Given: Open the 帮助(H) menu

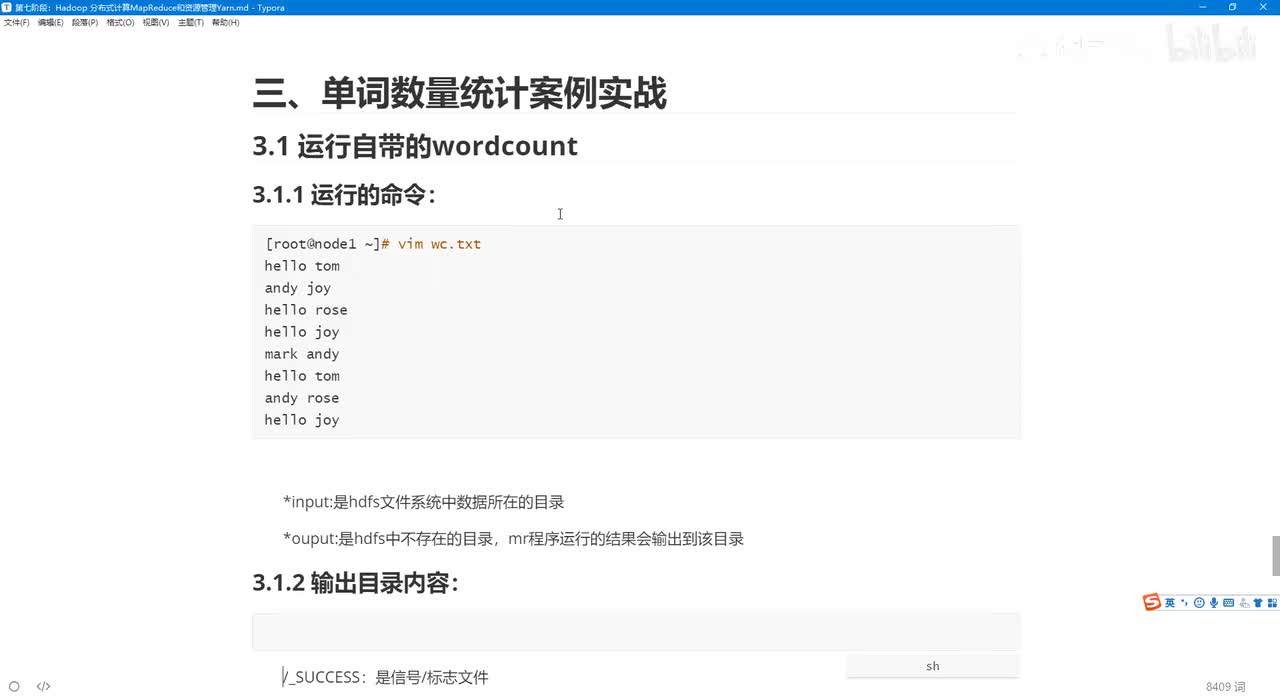Looking at the screenshot, I should [x=225, y=22].
